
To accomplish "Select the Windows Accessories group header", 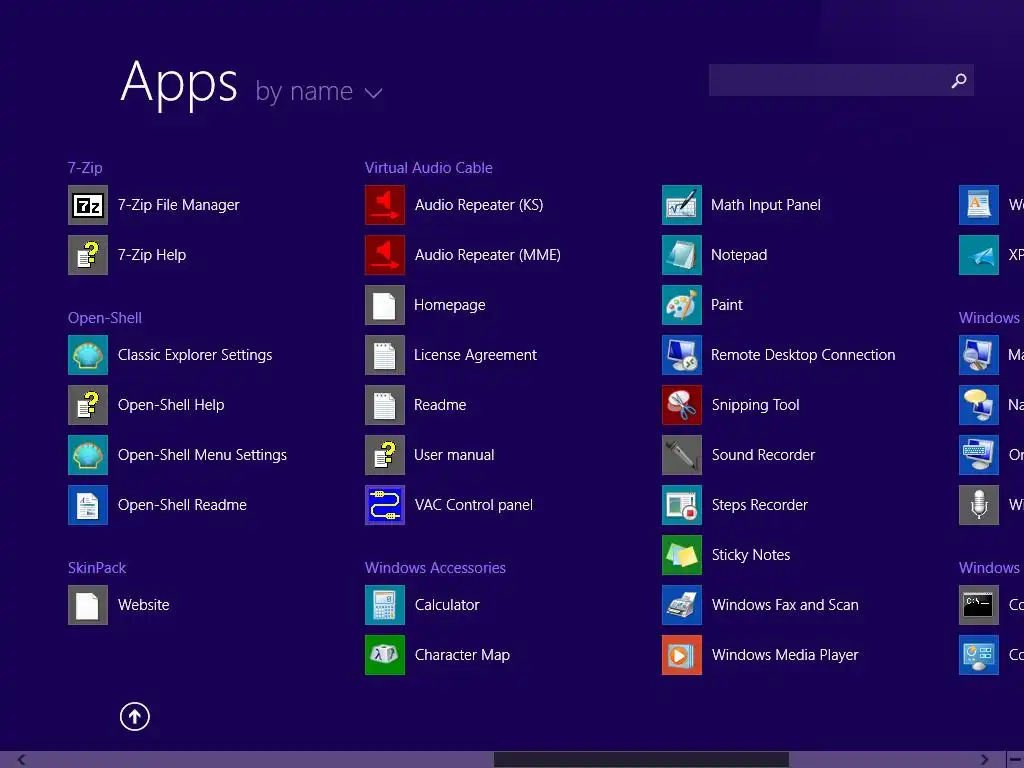I will [435, 568].
